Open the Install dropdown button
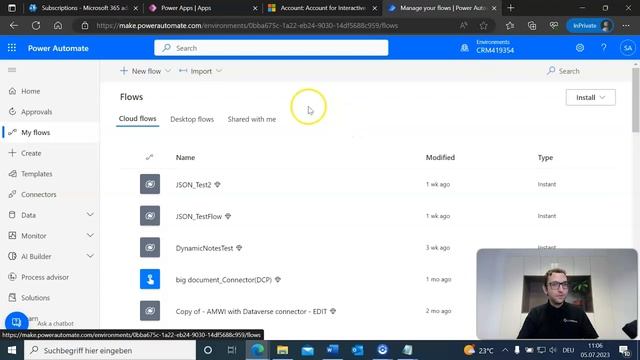Viewport: 640px width, 360px height. [590, 97]
